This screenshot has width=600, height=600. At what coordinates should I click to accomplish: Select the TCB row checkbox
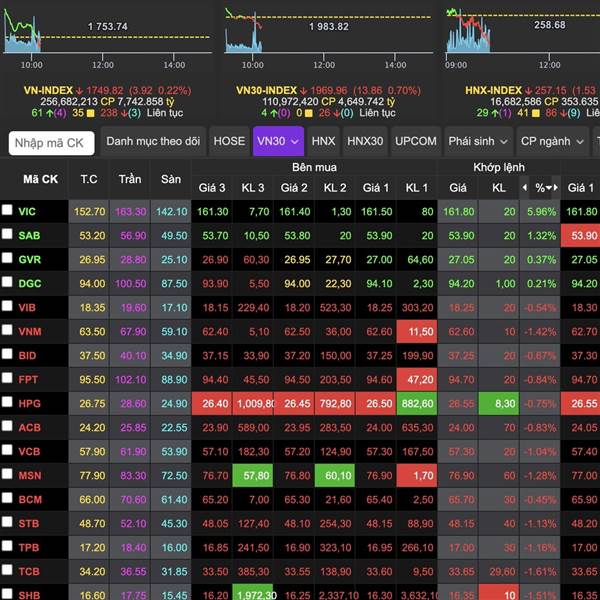click(7, 569)
